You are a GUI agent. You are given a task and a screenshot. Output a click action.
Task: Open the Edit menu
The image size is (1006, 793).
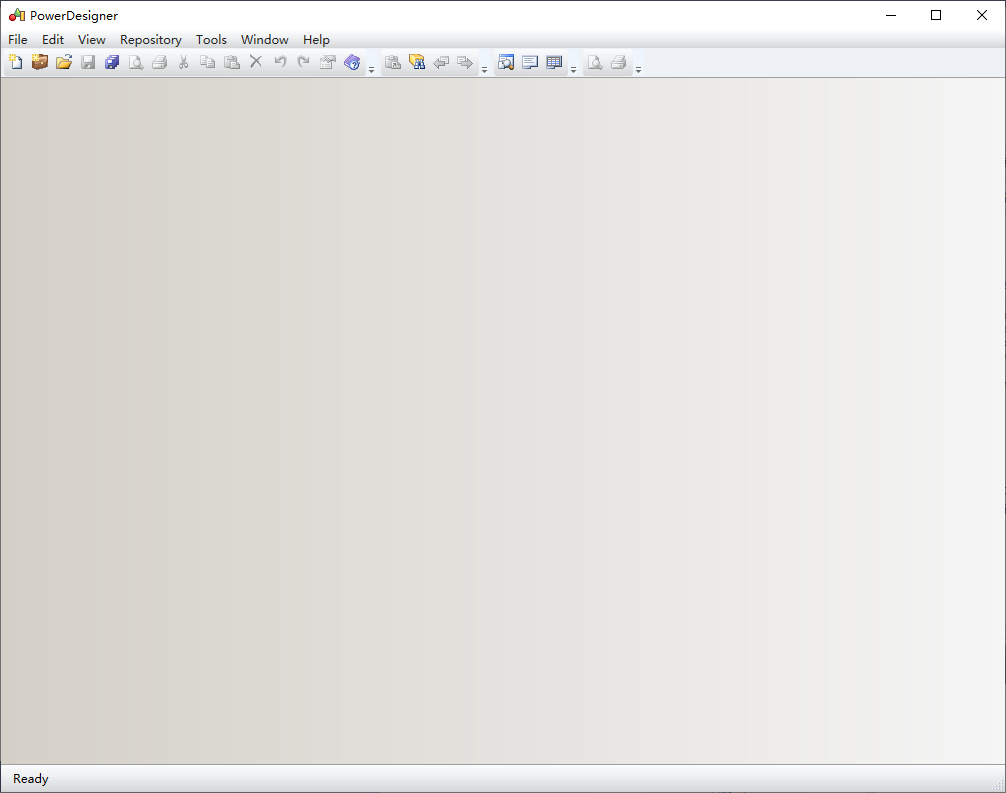[53, 40]
